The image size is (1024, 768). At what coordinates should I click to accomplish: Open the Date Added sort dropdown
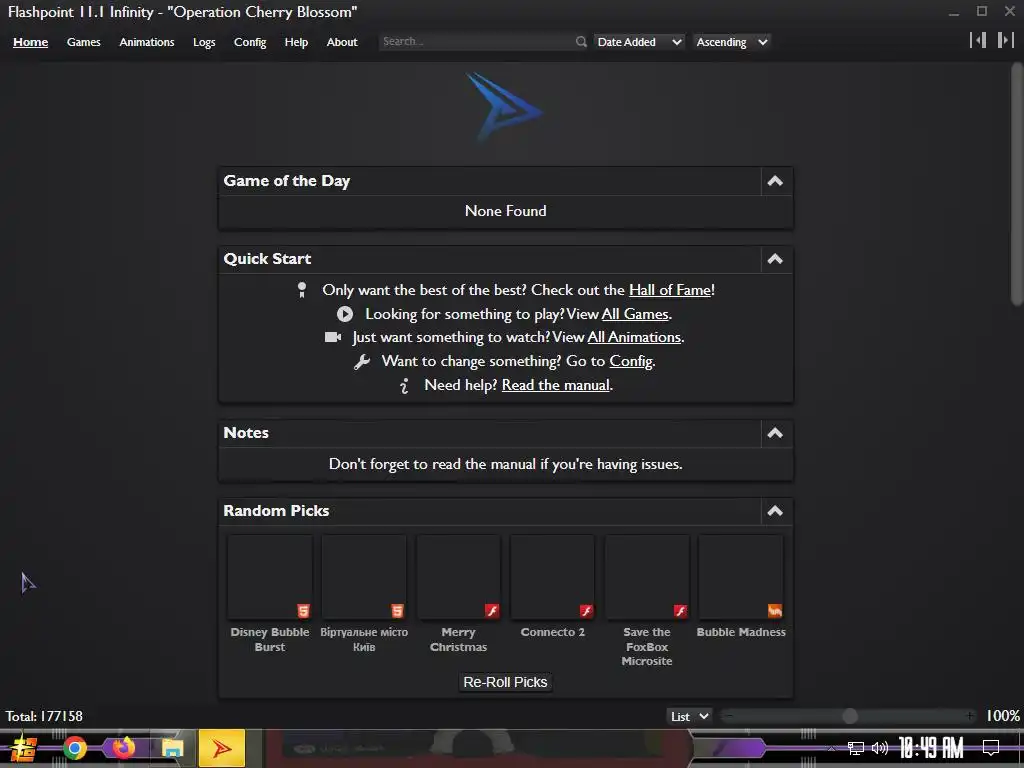tap(639, 42)
